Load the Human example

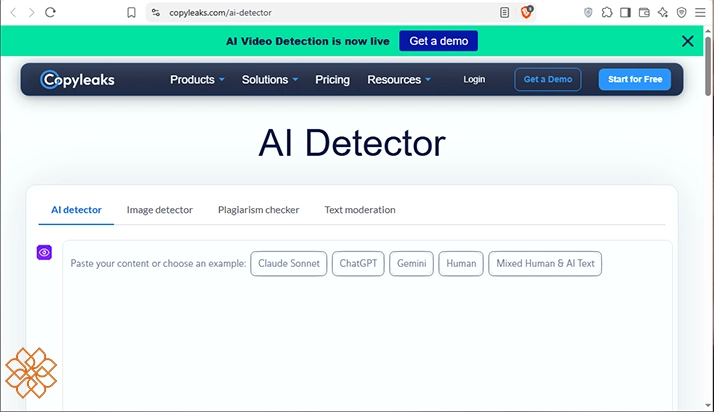point(461,264)
